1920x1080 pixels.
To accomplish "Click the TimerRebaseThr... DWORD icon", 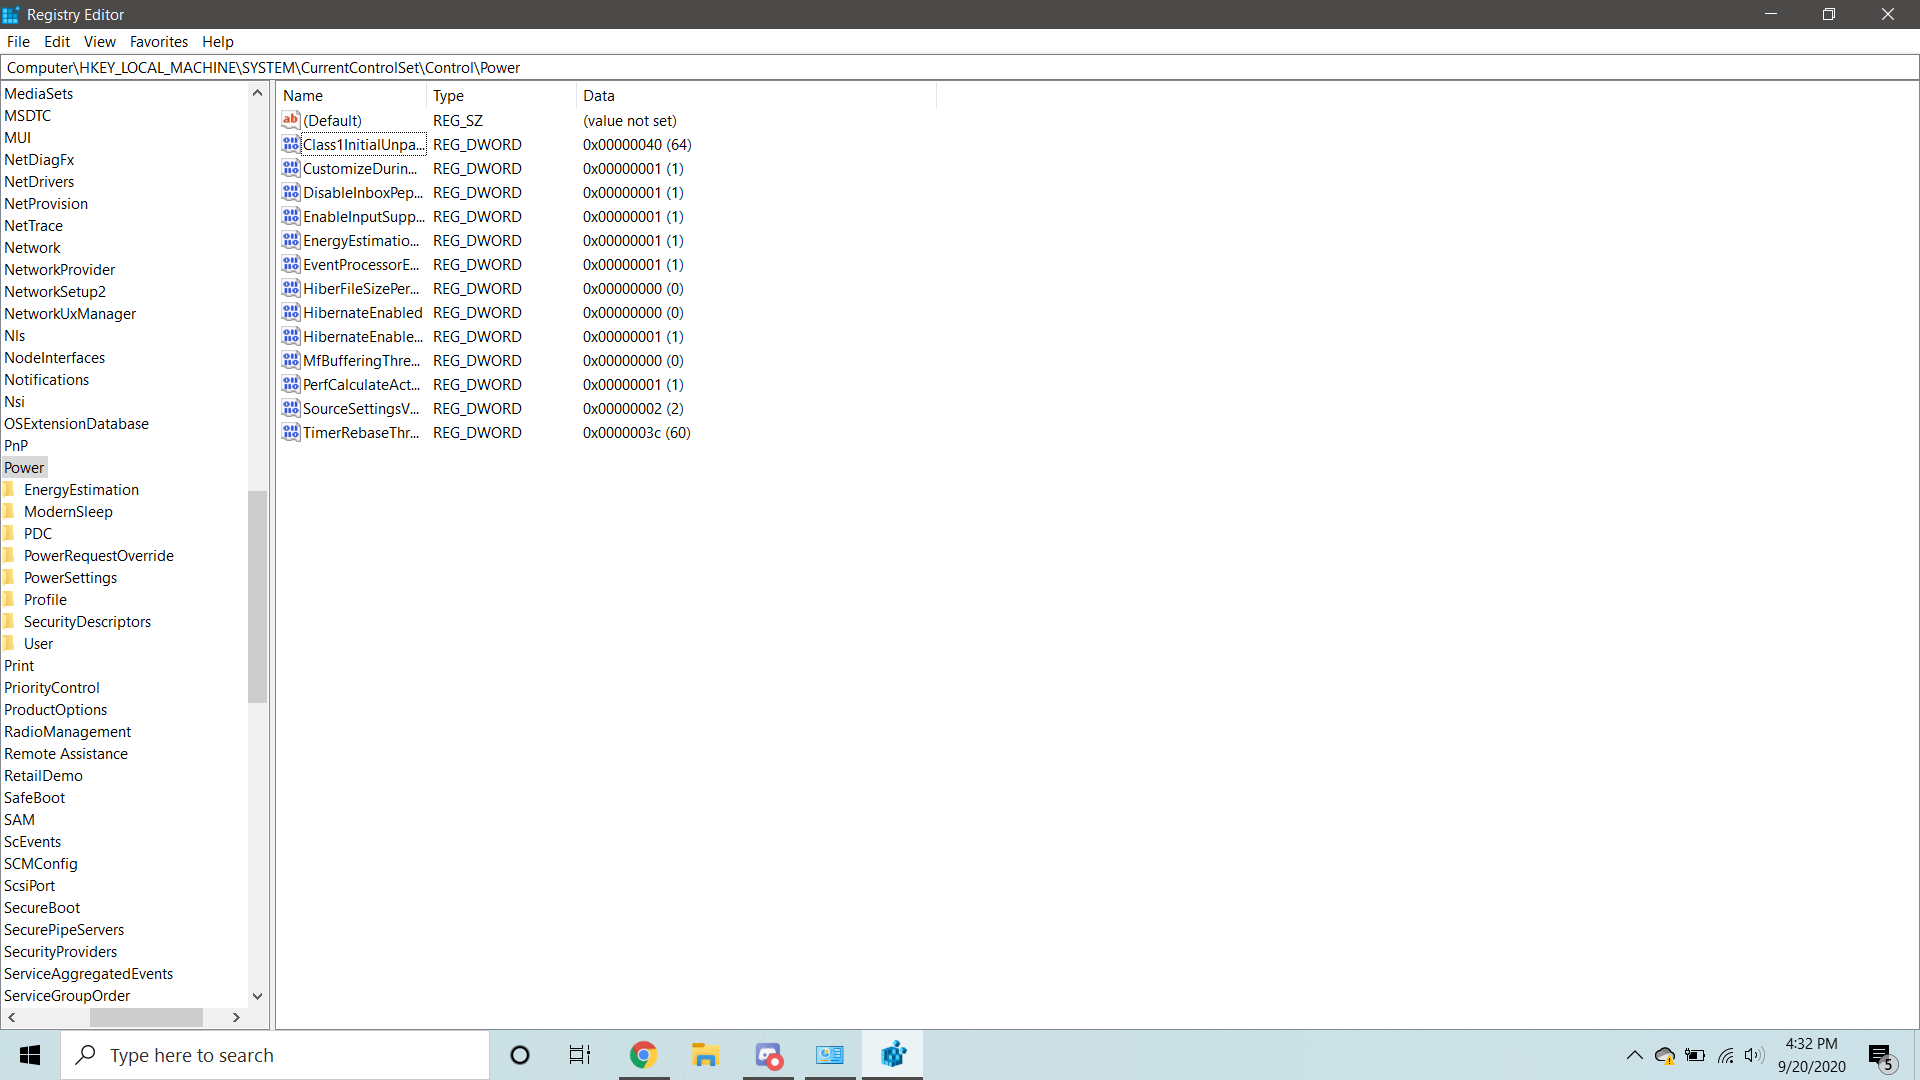I will point(291,432).
